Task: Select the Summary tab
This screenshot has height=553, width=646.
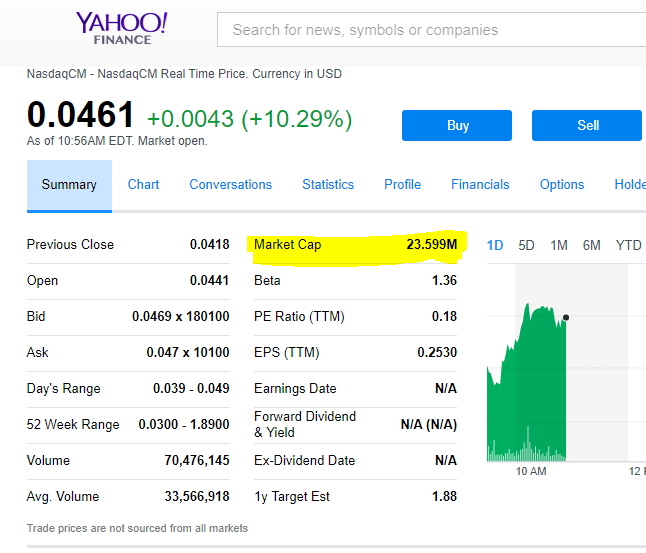Action: [69, 185]
